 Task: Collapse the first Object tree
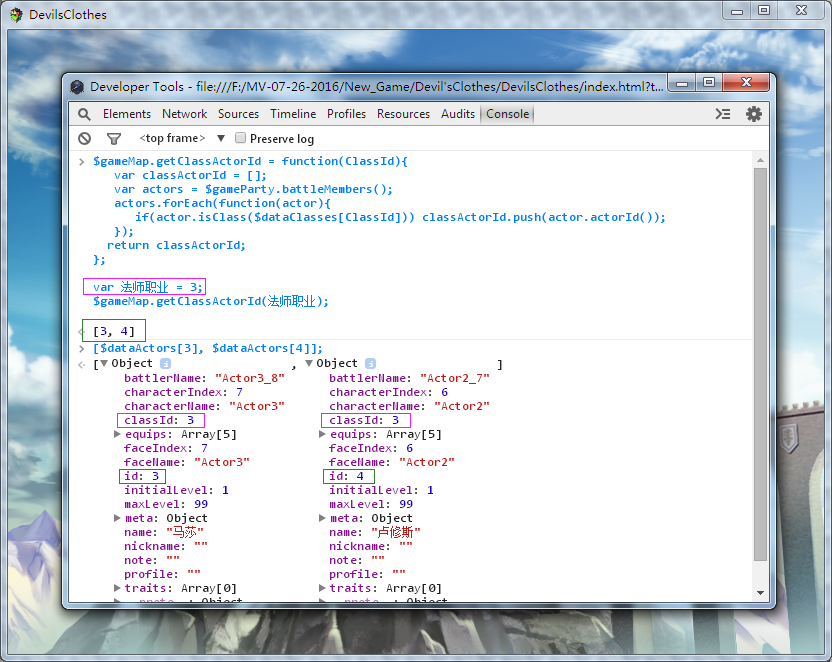(x=104, y=363)
